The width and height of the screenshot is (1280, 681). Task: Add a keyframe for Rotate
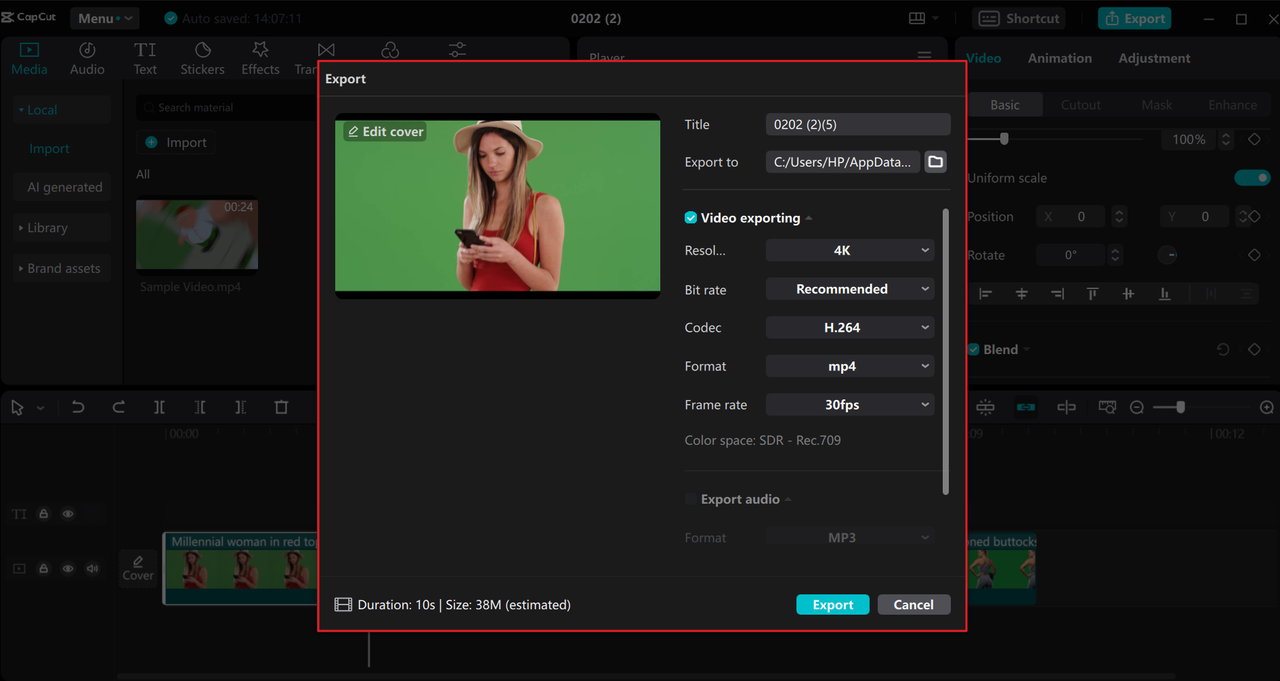[x=1254, y=255]
